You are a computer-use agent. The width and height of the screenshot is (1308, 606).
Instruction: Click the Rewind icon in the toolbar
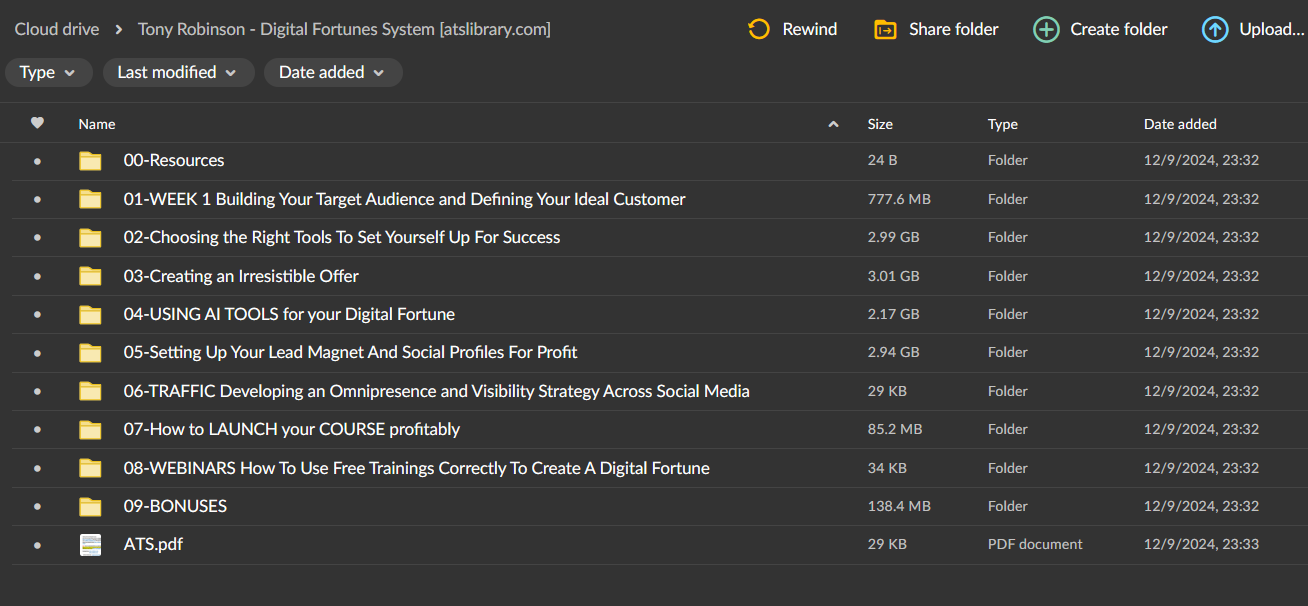click(x=759, y=29)
